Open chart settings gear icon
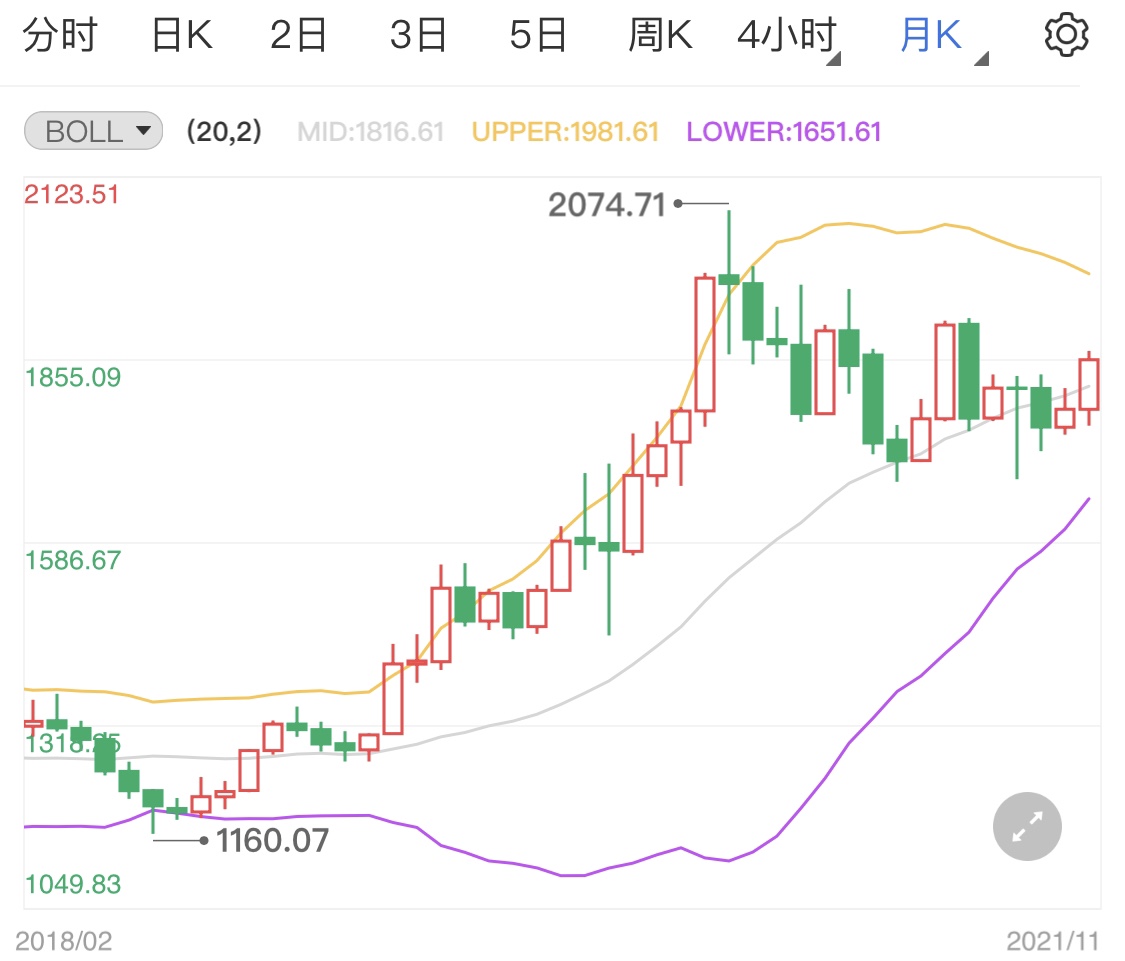1125x961 pixels. coord(1066,34)
